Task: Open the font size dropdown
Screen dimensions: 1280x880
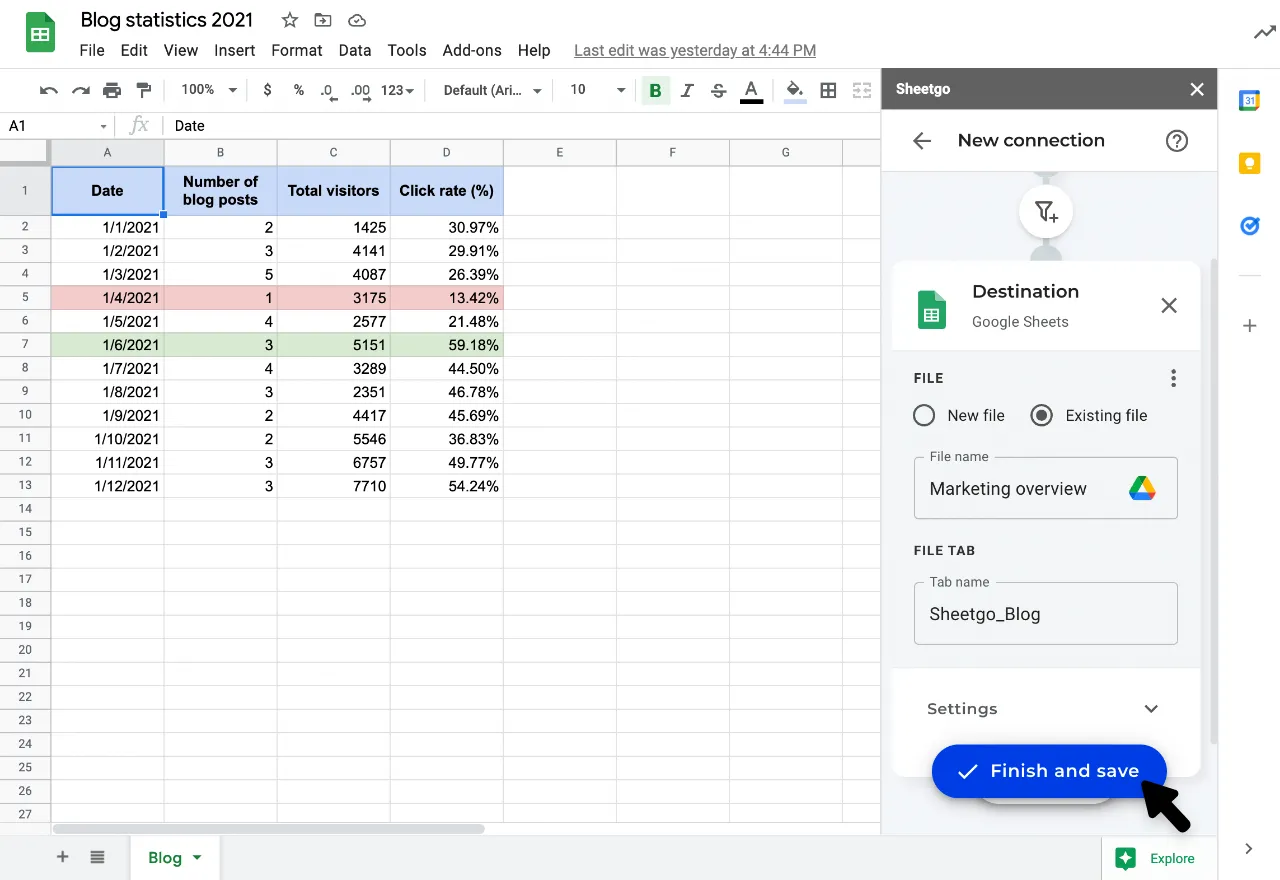Action: tap(597, 90)
